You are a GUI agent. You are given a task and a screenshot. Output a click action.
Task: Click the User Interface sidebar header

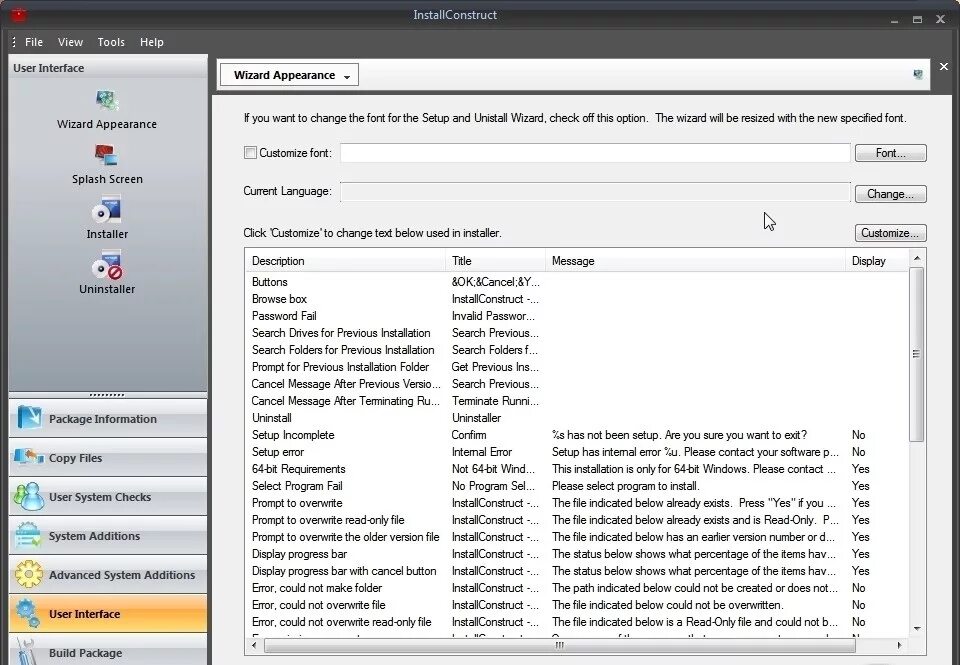[x=108, y=68]
